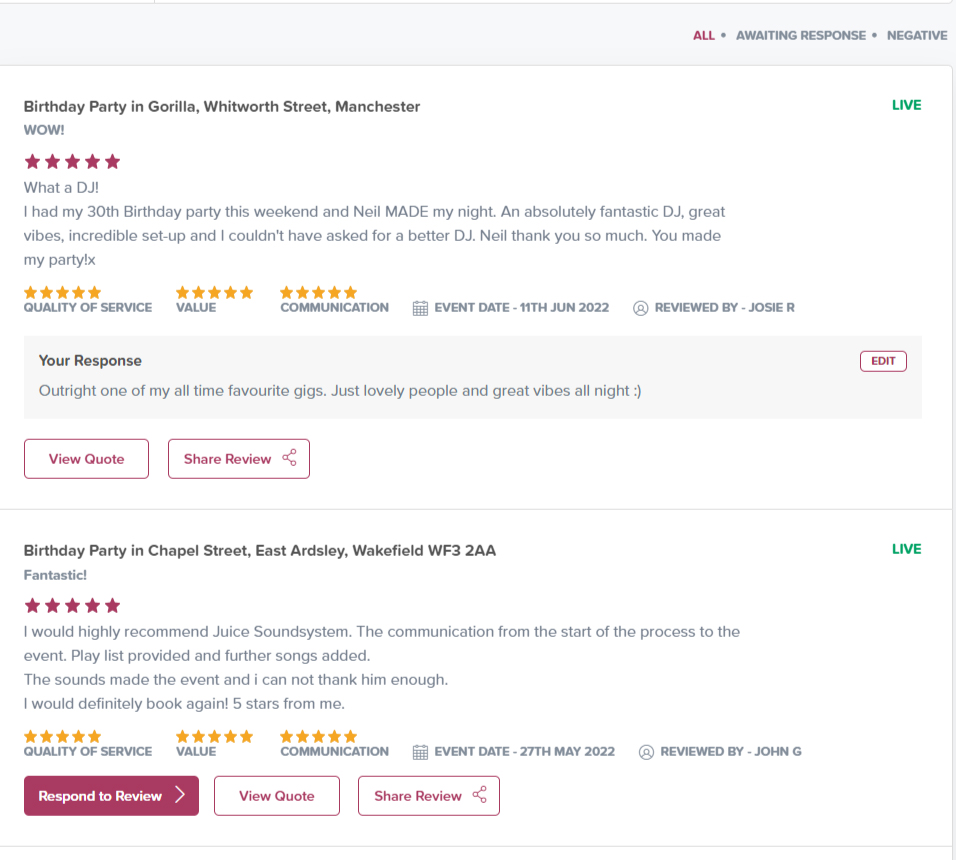View Quote for East Ardsley party
The height and width of the screenshot is (860, 956).
pos(277,796)
